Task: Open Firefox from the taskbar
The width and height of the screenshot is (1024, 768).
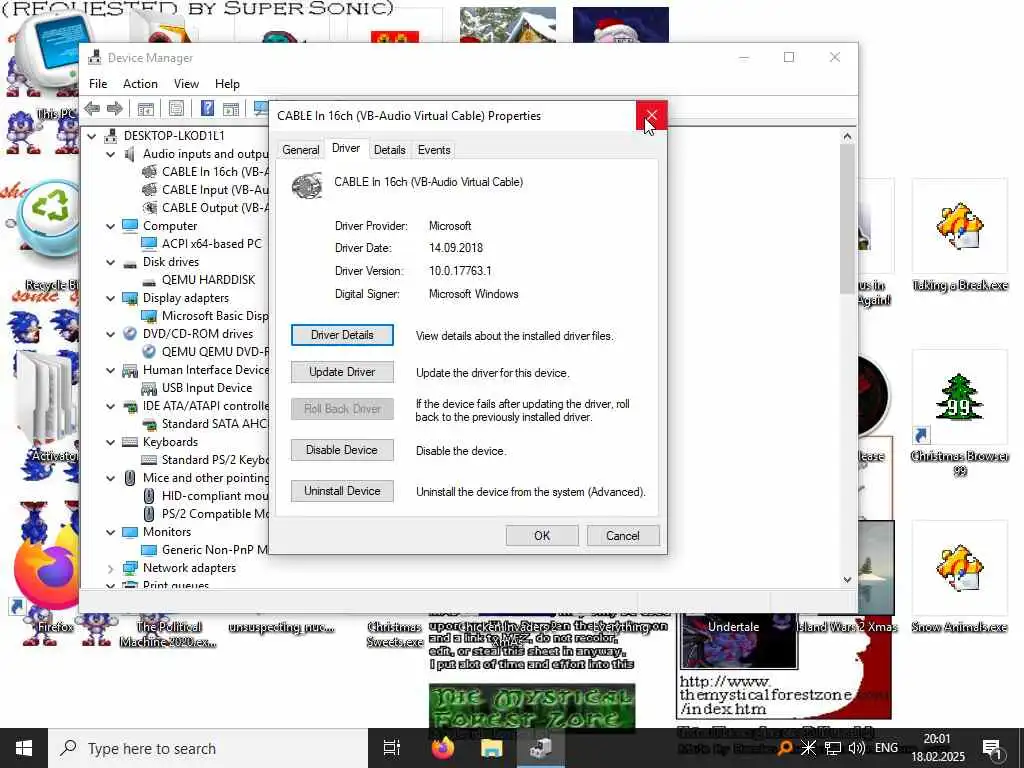Action: [x=443, y=748]
